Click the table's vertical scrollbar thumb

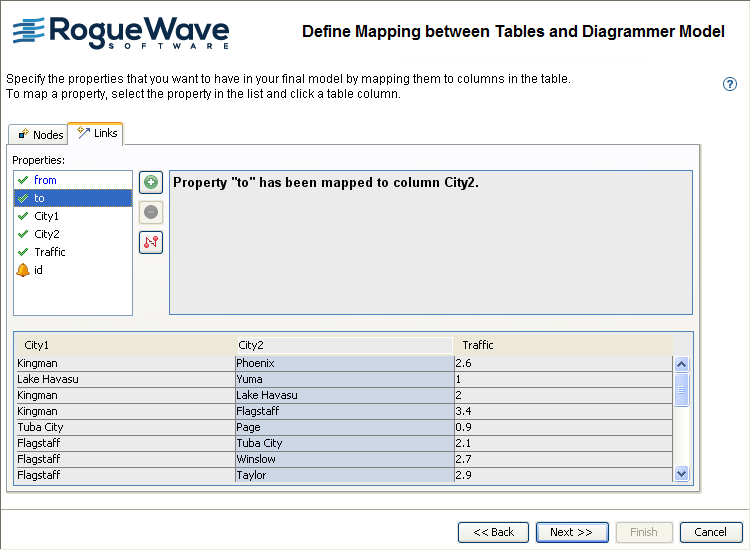[x=682, y=388]
